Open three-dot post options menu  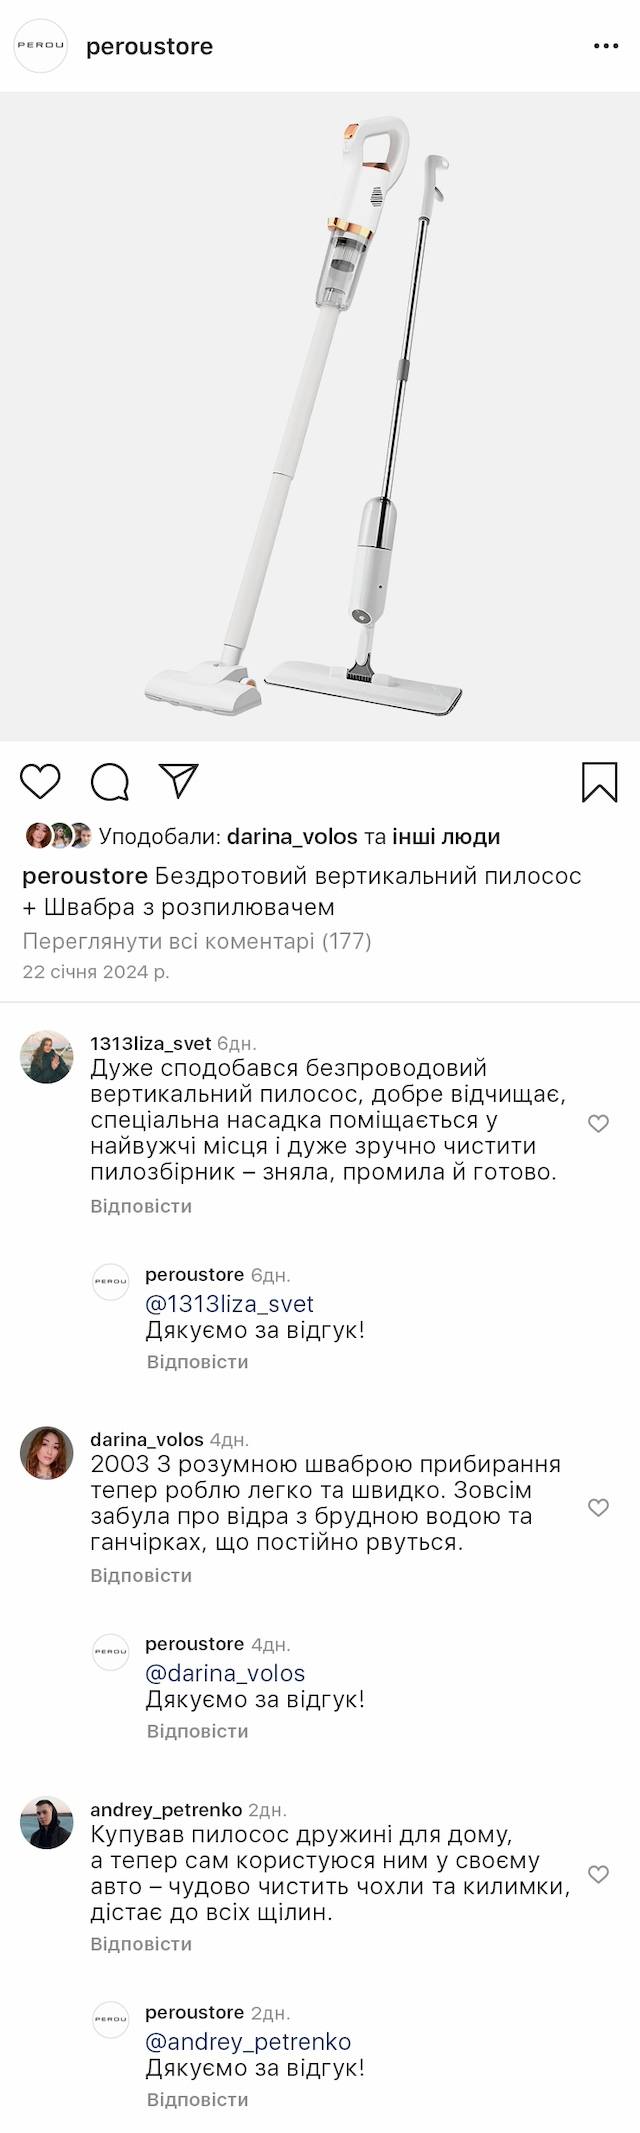tap(606, 46)
